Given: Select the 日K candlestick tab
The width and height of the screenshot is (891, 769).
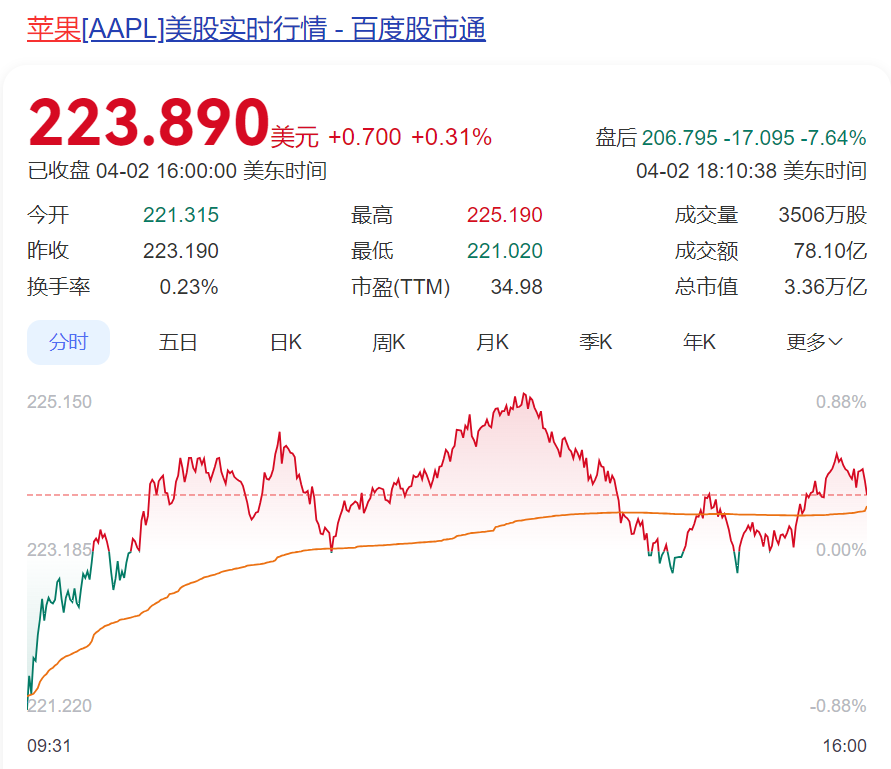Looking at the screenshot, I should [285, 341].
